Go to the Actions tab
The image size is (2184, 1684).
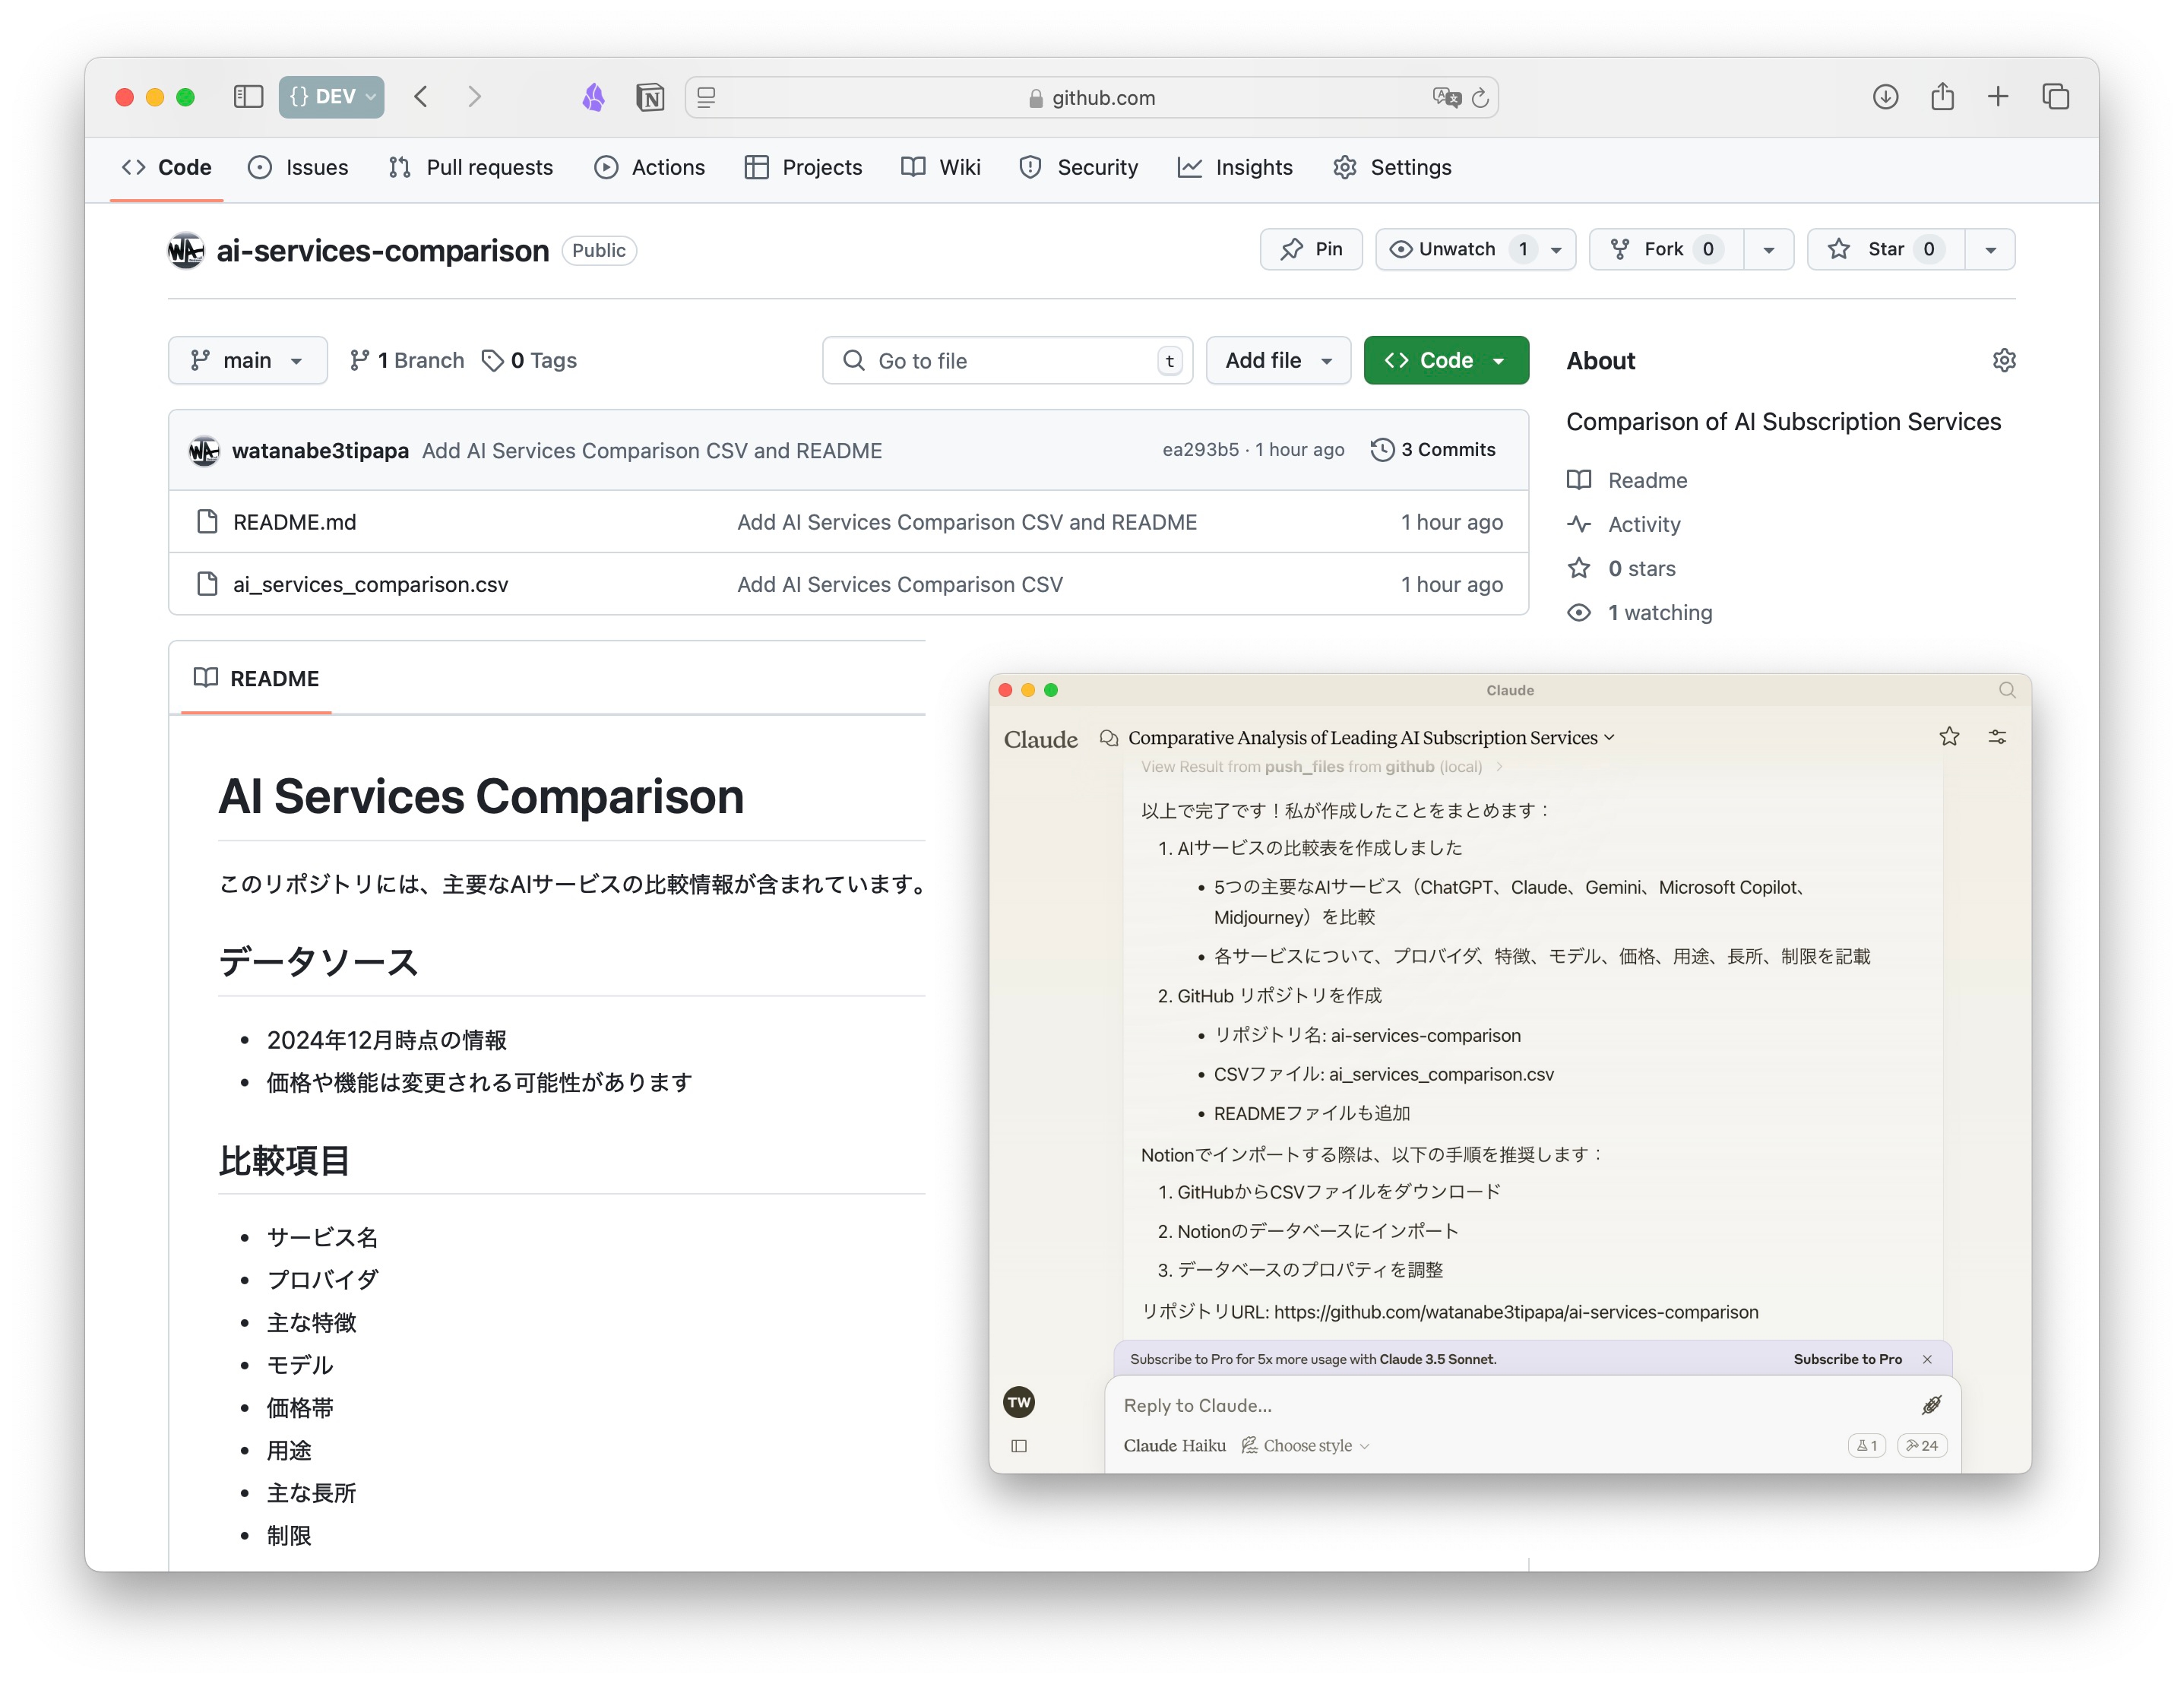point(650,168)
